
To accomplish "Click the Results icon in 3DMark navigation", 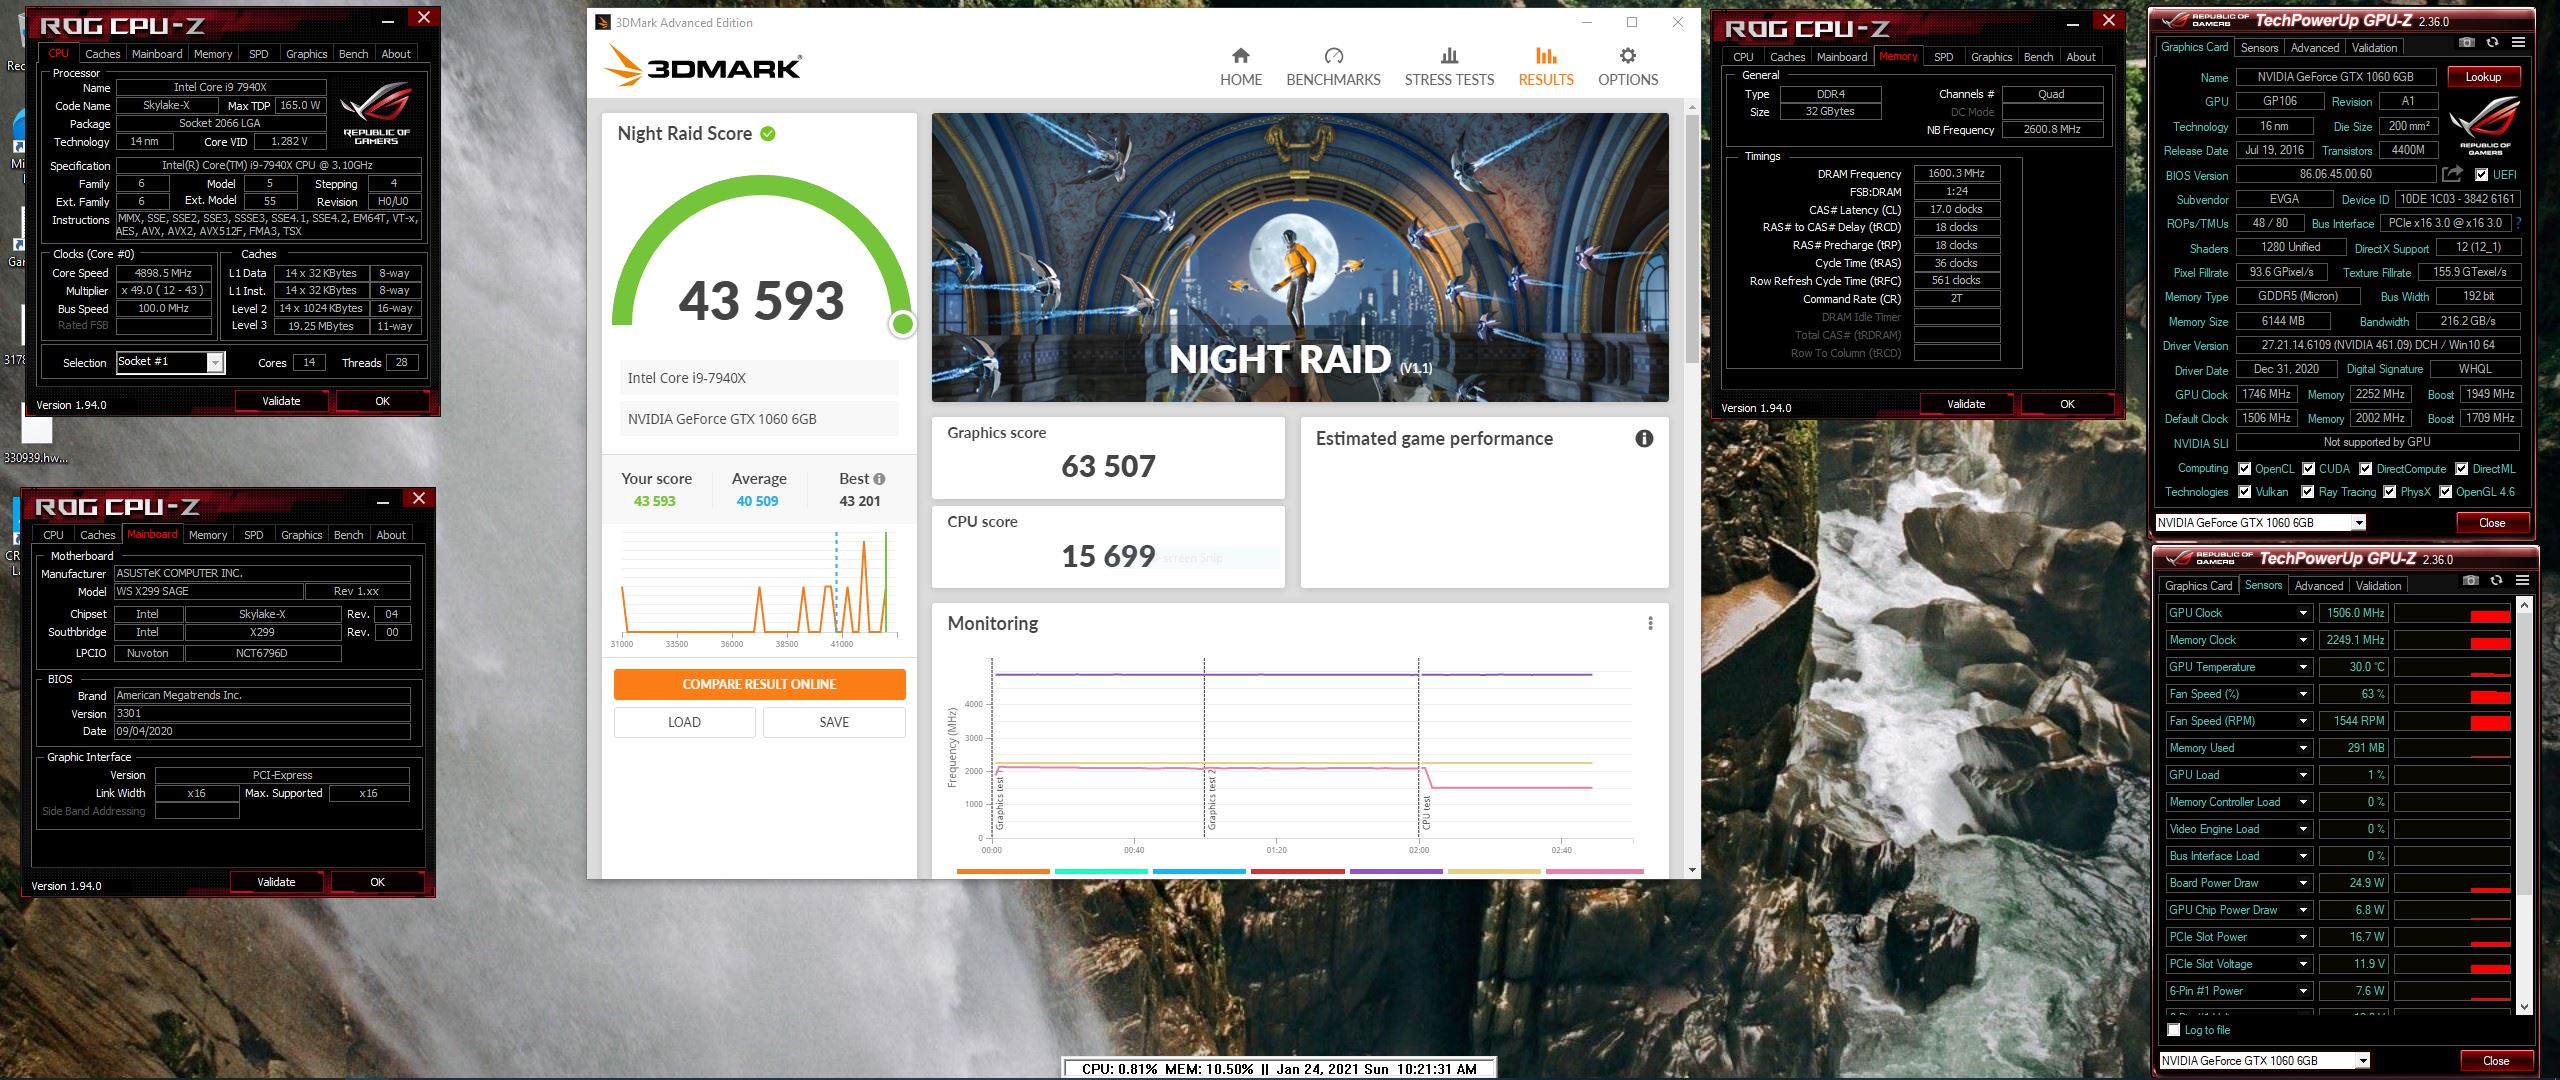I will pos(1546,55).
